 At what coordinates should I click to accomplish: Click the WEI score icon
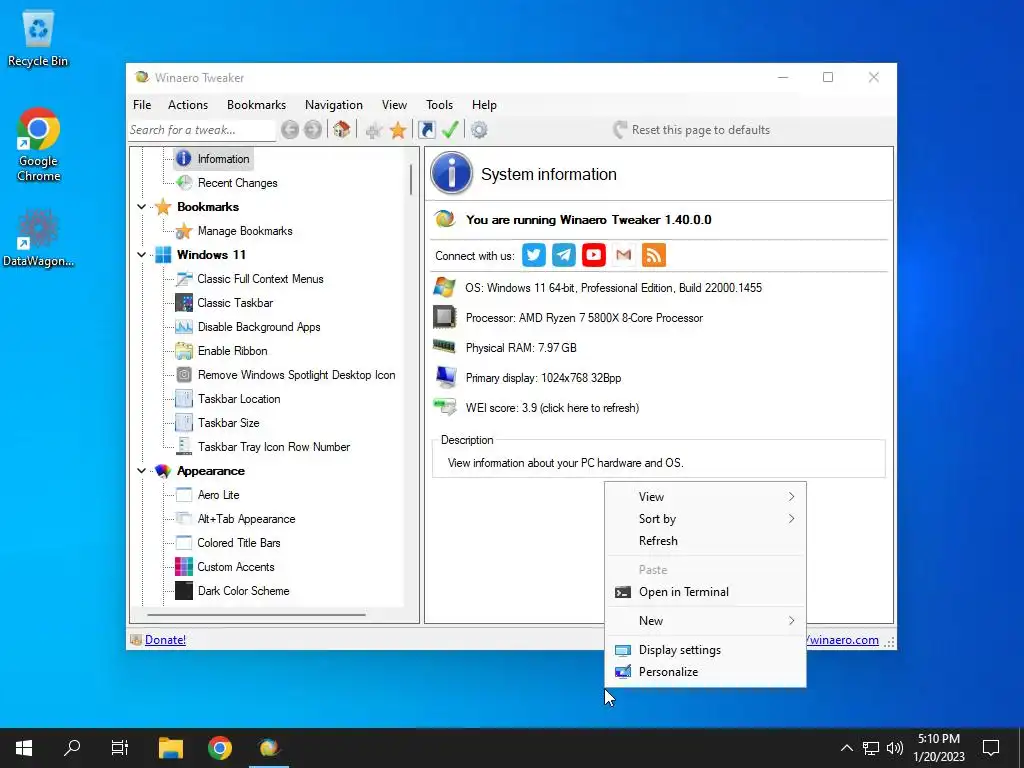click(x=445, y=407)
